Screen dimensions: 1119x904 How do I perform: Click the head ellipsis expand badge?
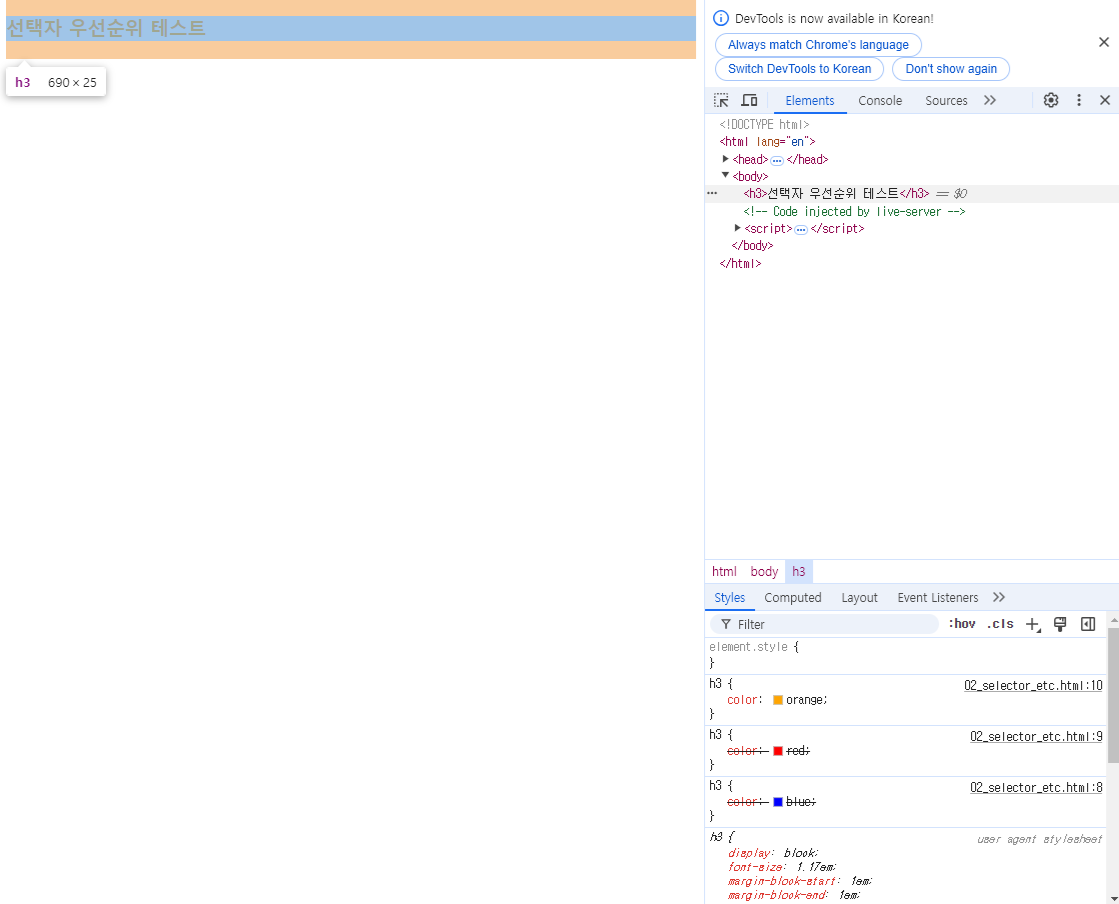777,161
